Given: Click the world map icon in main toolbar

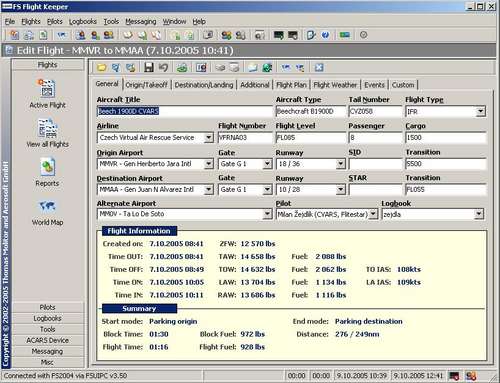Looking at the screenshot, I should [62, 35].
